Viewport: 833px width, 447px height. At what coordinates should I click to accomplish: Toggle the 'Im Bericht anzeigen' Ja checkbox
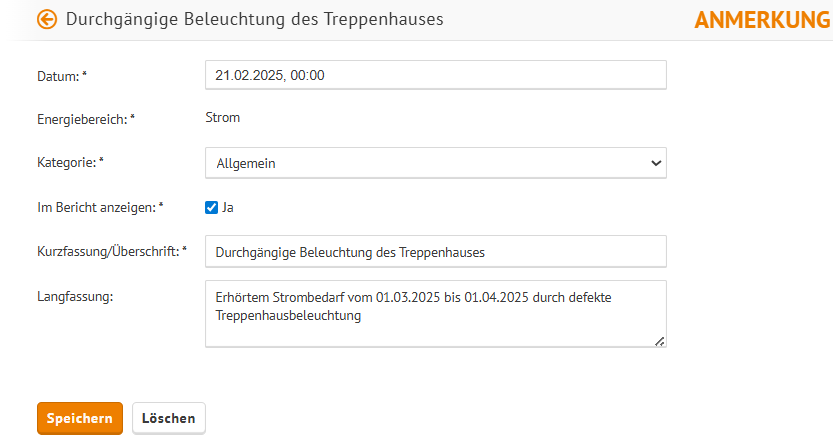(x=211, y=207)
